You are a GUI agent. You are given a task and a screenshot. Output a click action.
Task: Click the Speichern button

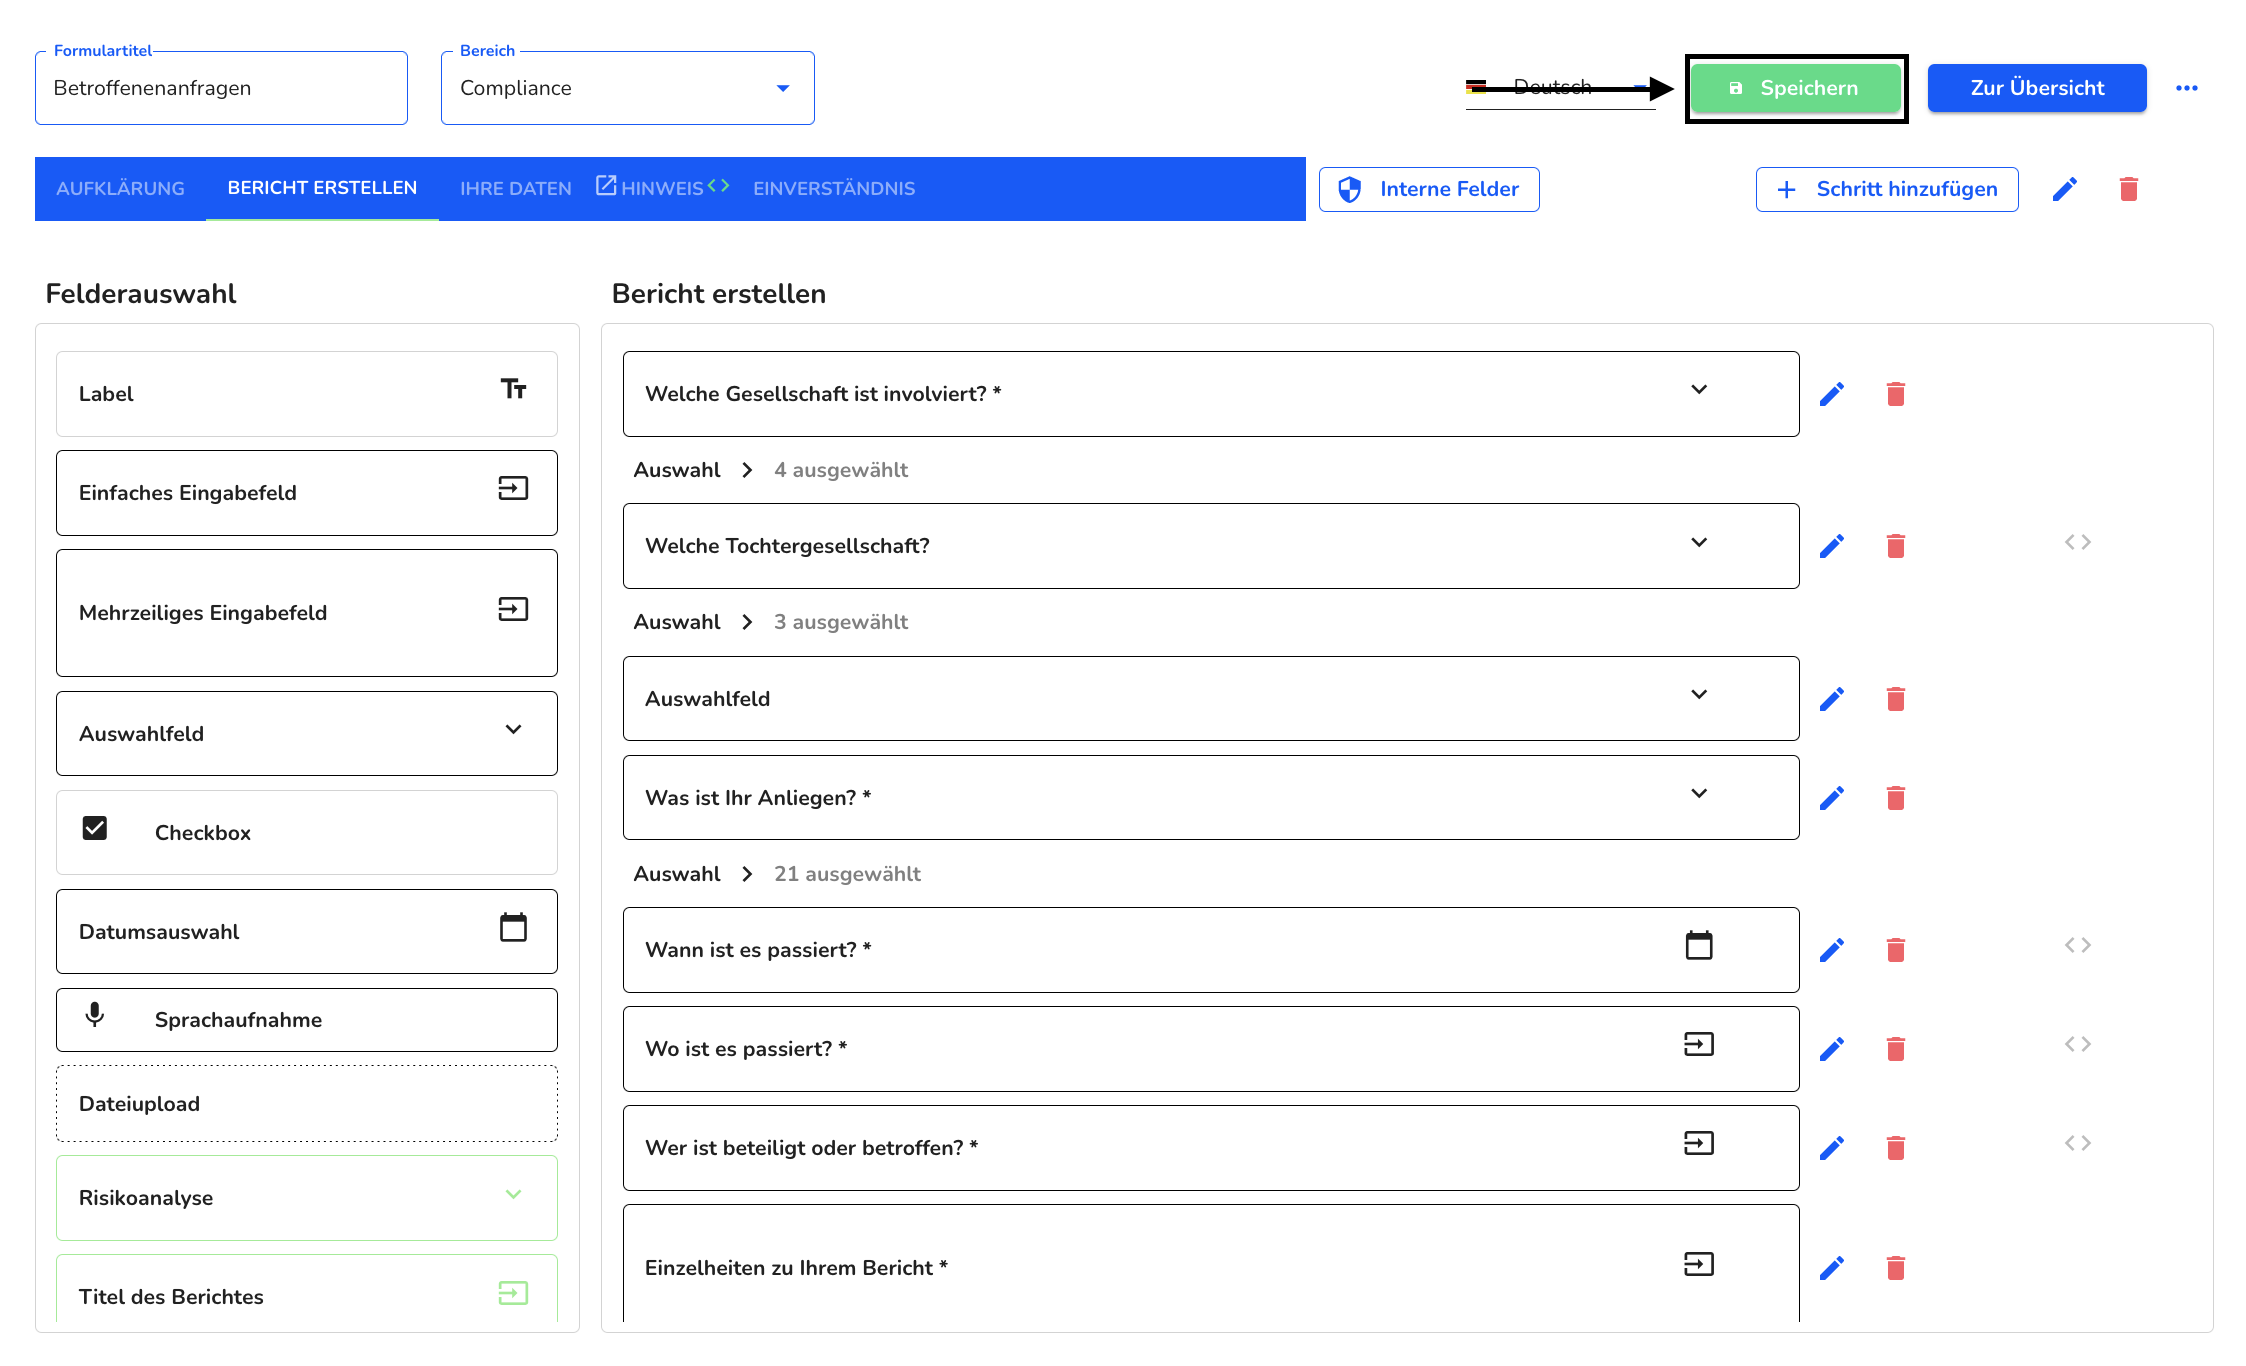1796,88
